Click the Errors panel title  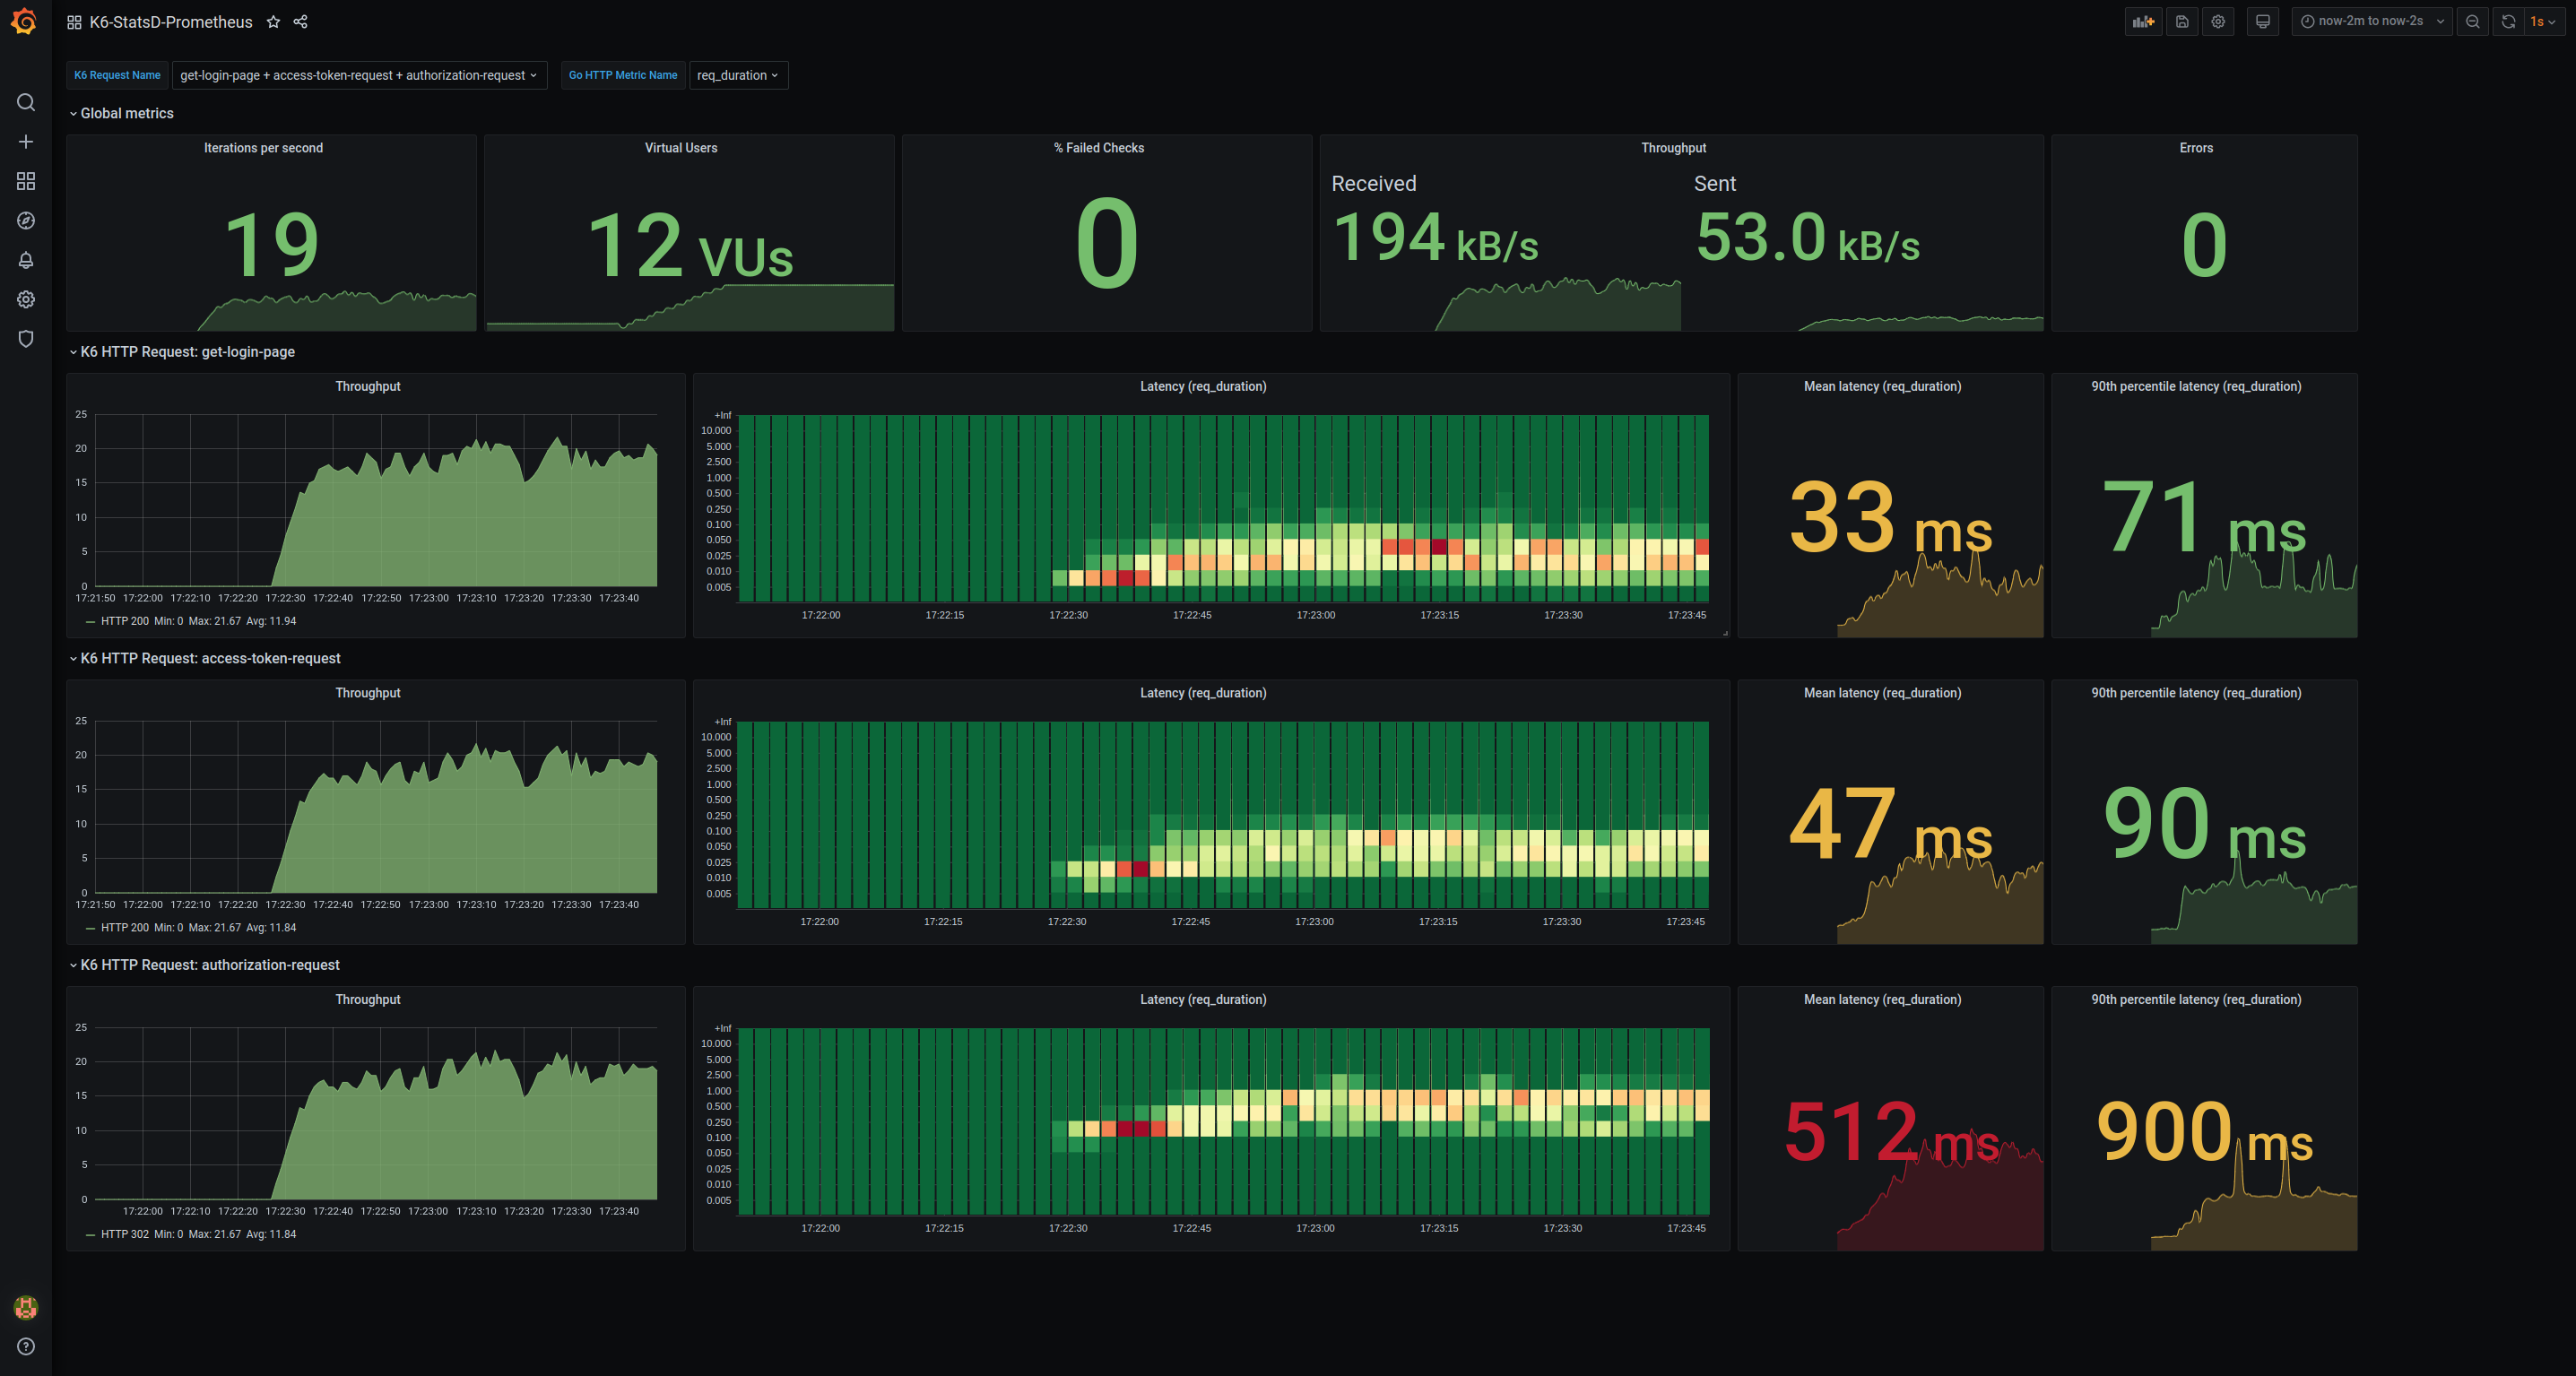(x=2195, y=148)
